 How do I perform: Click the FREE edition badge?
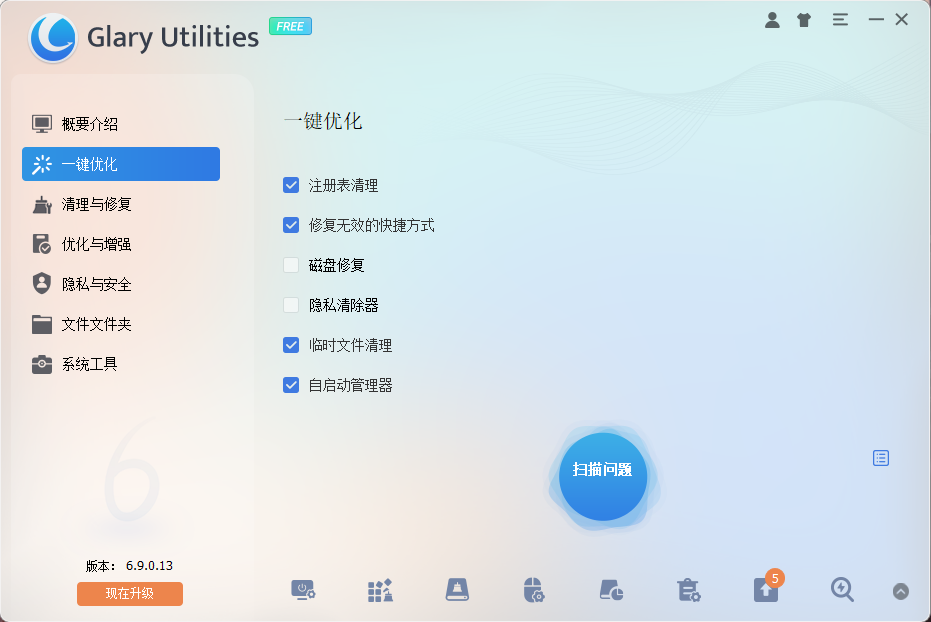[290, 26]
